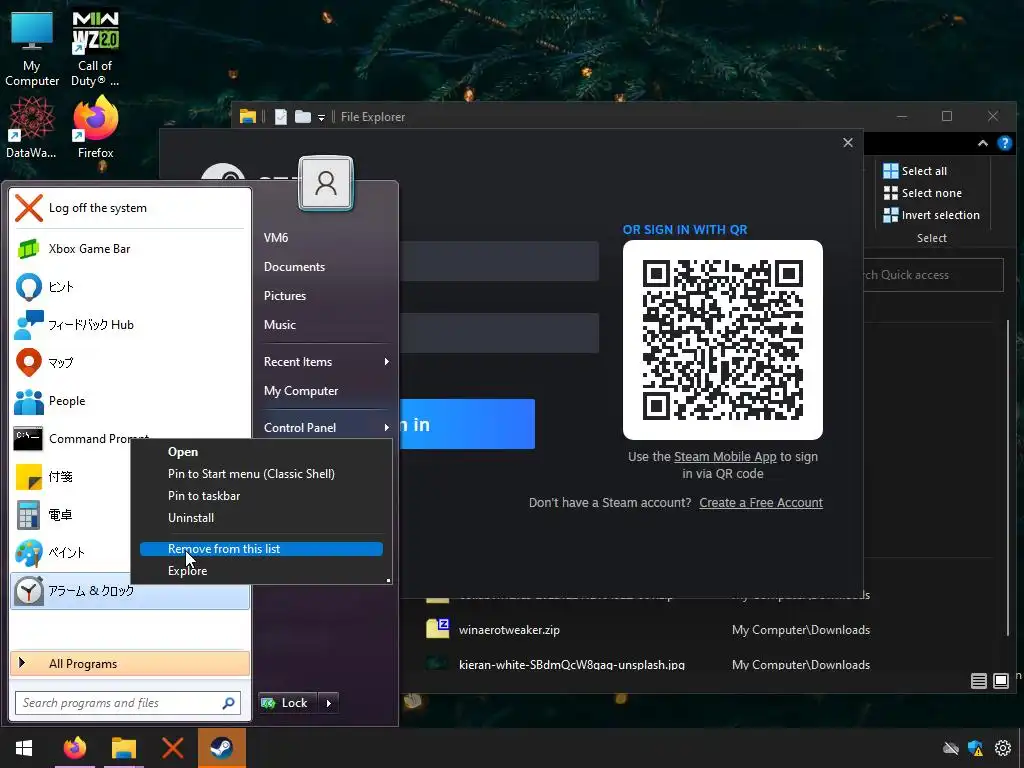Open My Computer in start menu
Viewport: 1024px width, 768px height.
(x=300, y=391)
